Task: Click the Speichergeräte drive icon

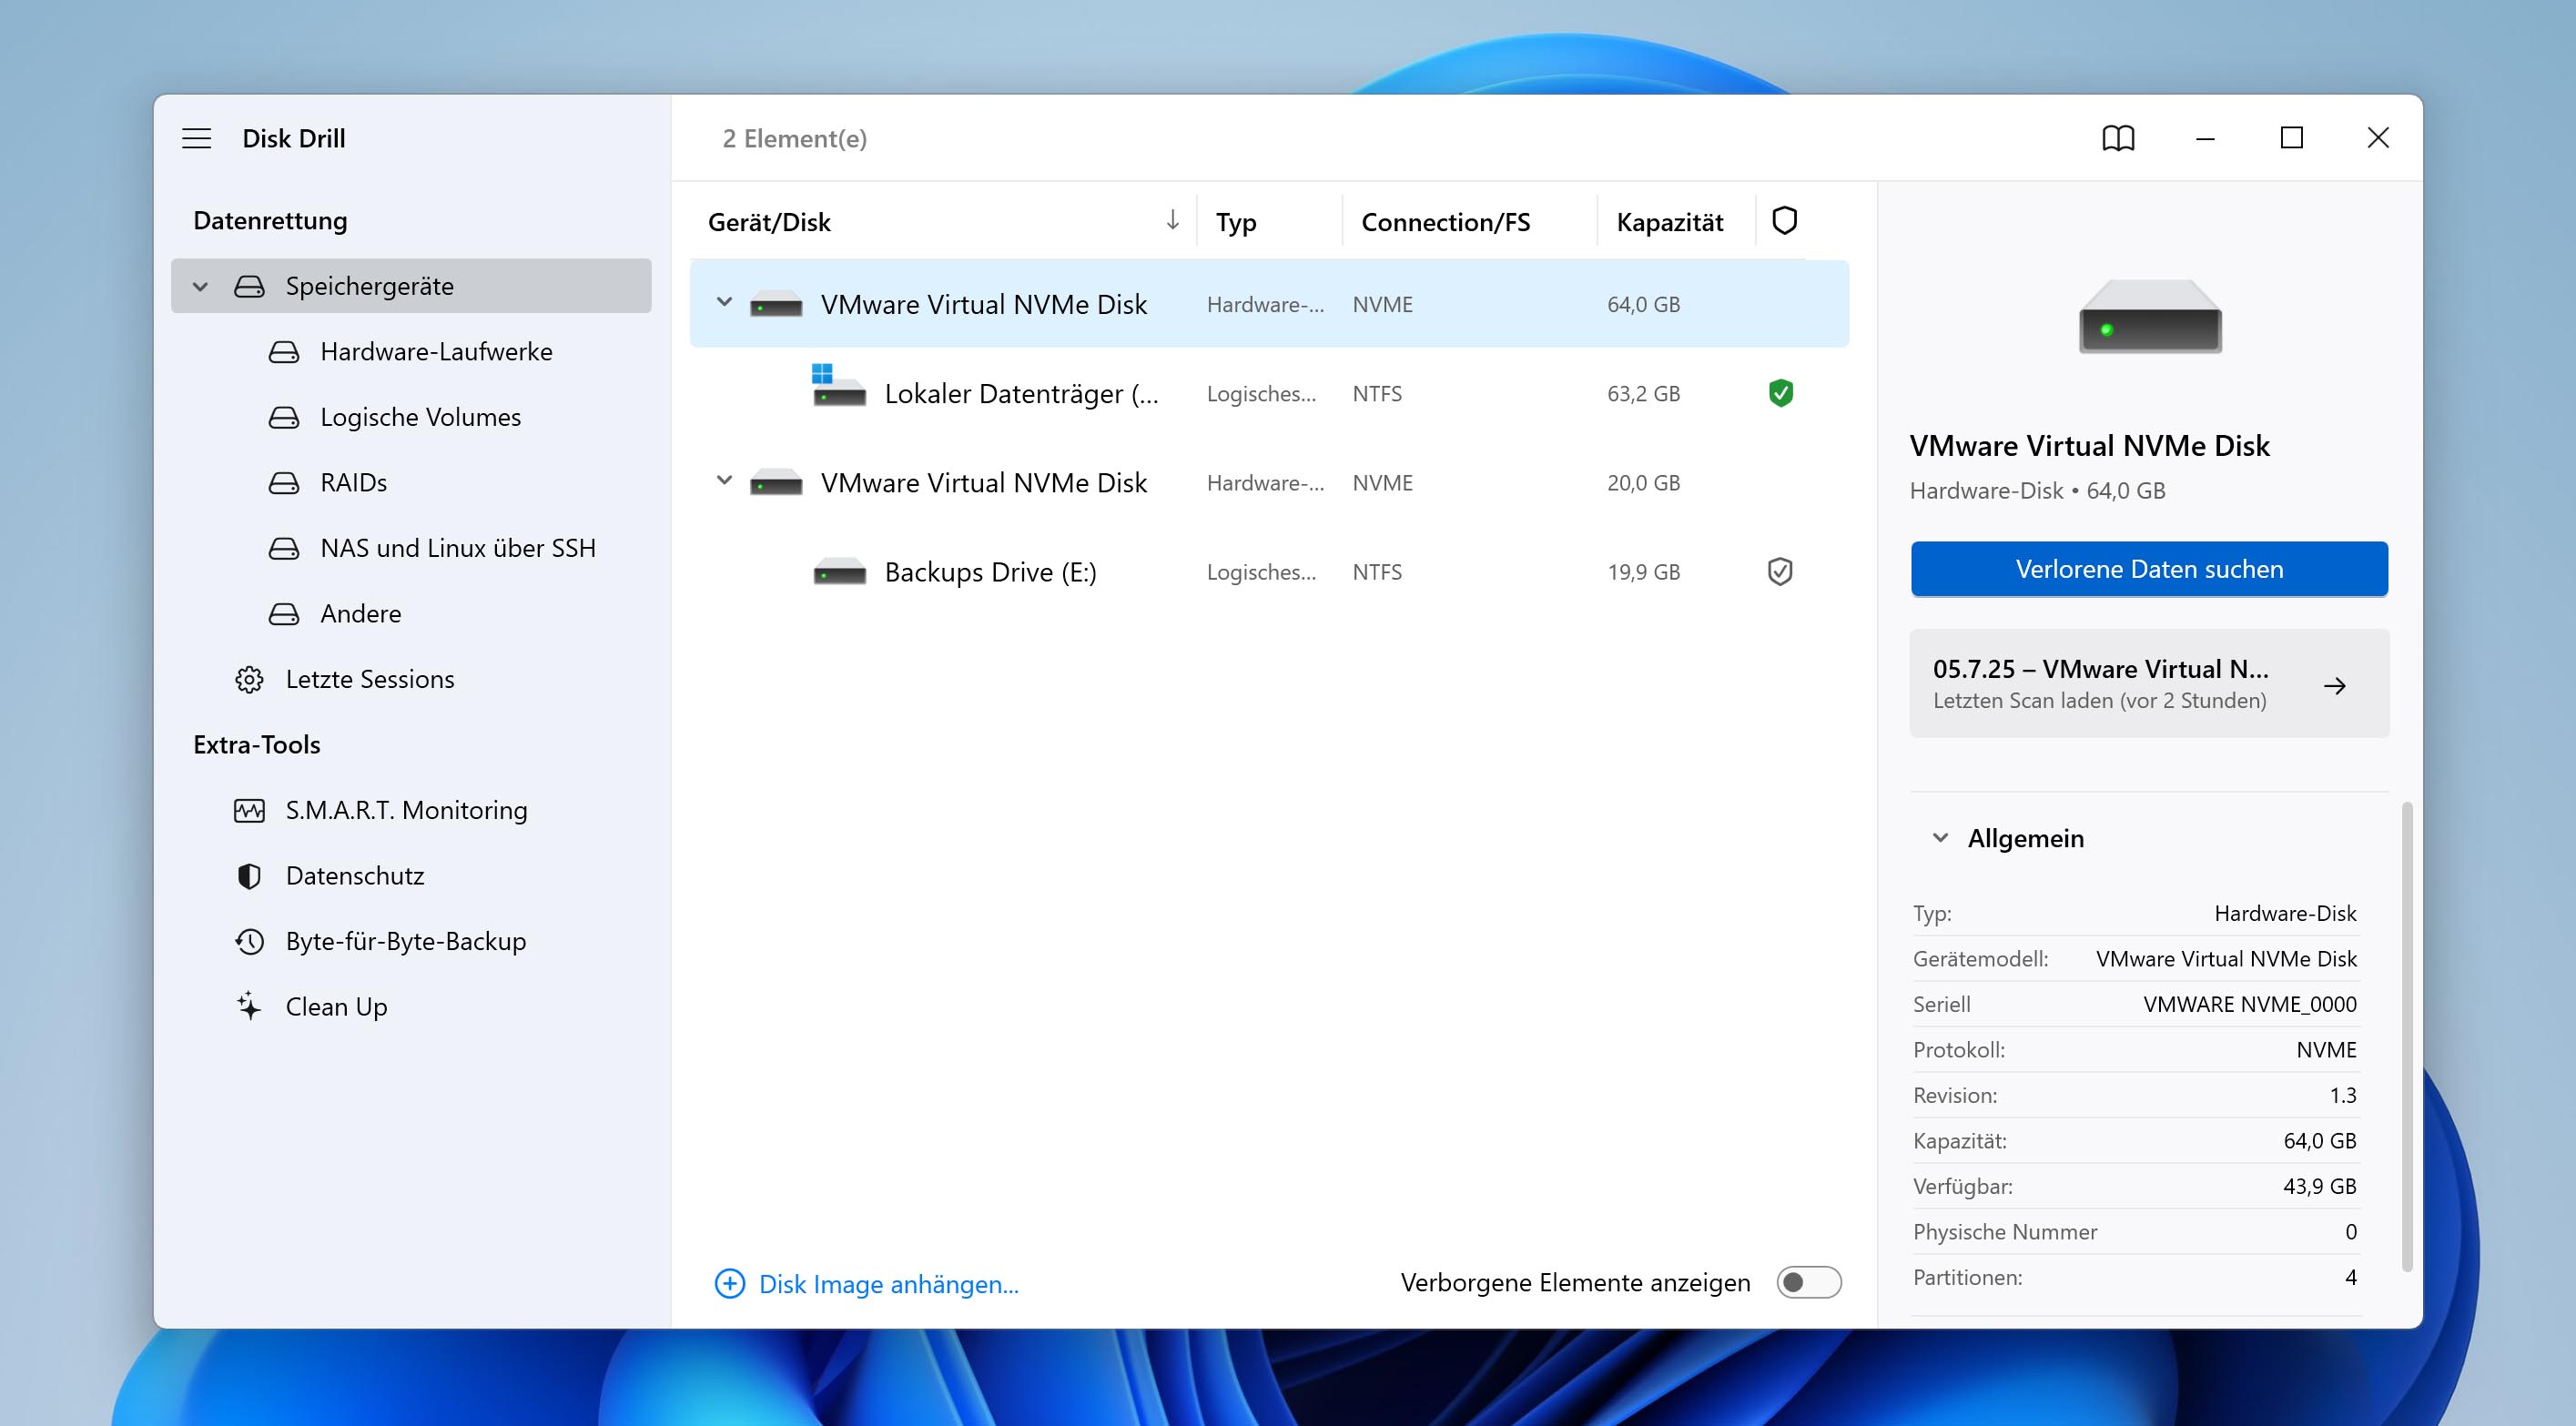Action: (x=249, y=287)
